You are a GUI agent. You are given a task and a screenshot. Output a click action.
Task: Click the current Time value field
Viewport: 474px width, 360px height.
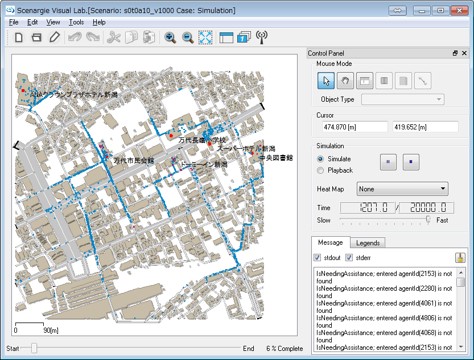368,208
